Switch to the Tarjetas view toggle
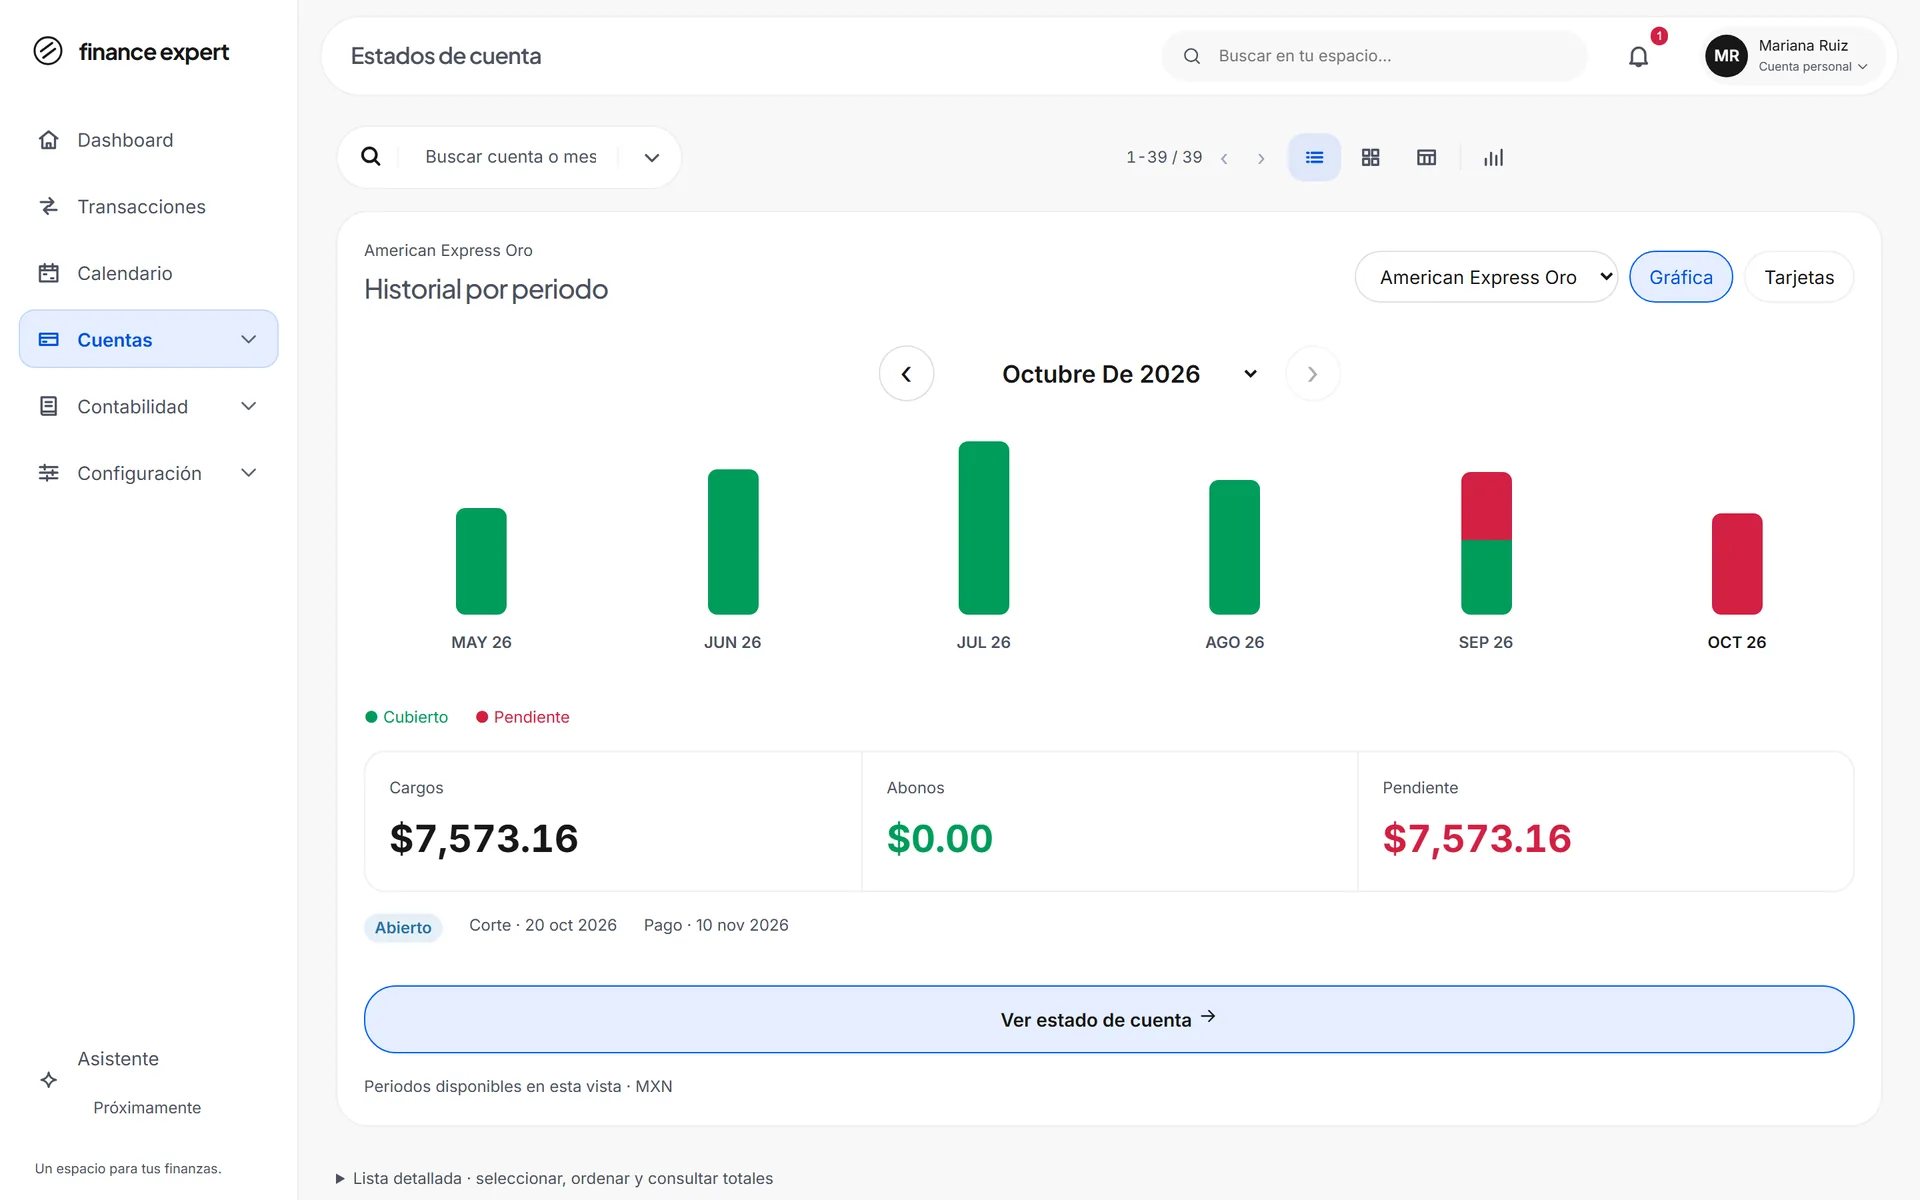1920x1200 pixels. point(1799,277)
